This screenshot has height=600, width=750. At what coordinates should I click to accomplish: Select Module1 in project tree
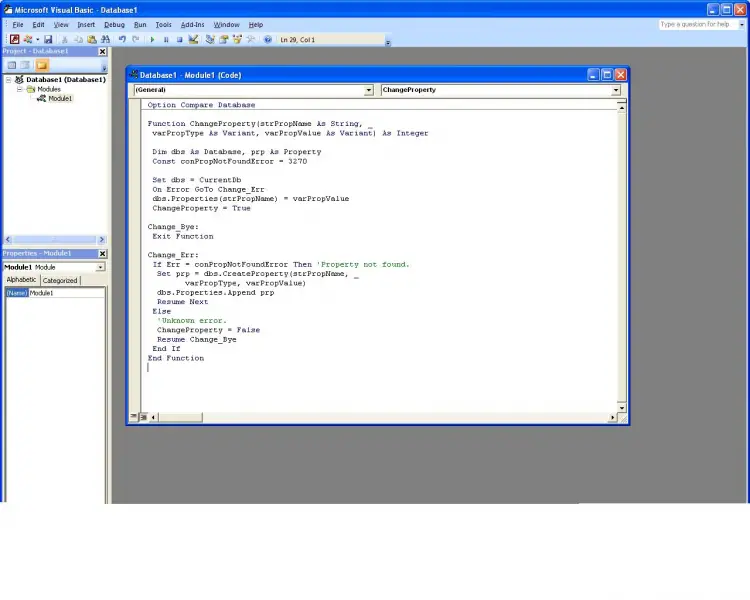[60, 99]
